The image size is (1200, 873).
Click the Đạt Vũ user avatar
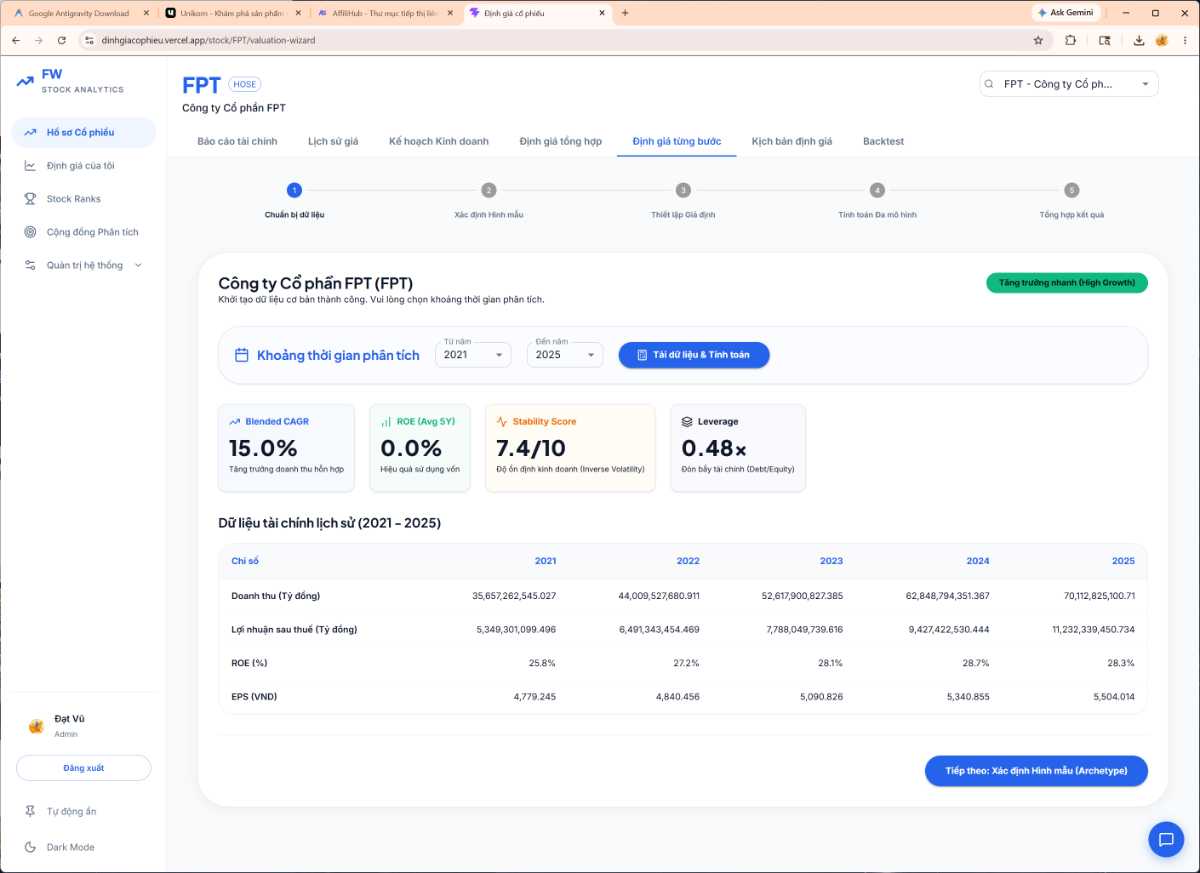tap(36, 726)
